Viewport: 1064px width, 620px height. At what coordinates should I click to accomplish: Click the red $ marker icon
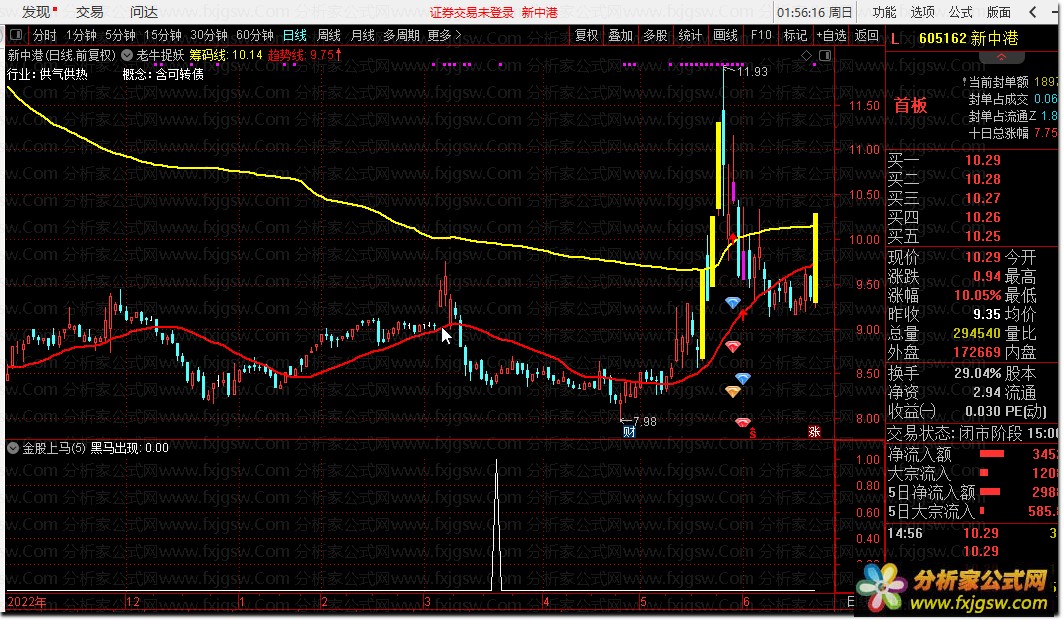click(753, 433)
